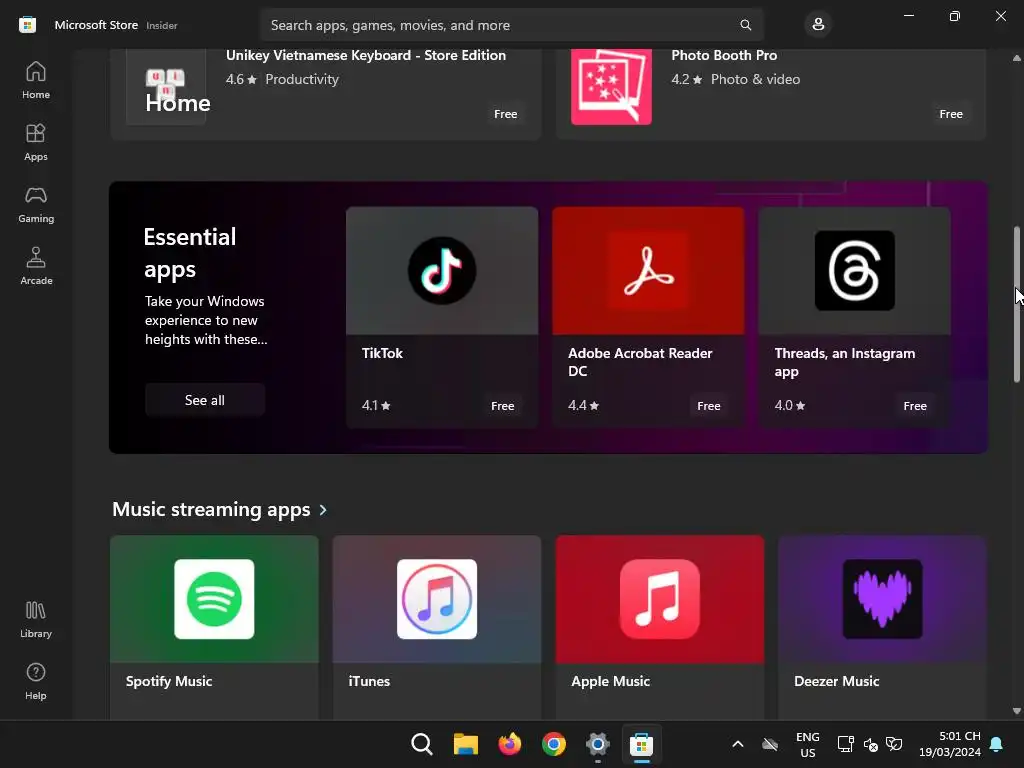Click the vertical scrollbar thumb

tap(1016, 304)
